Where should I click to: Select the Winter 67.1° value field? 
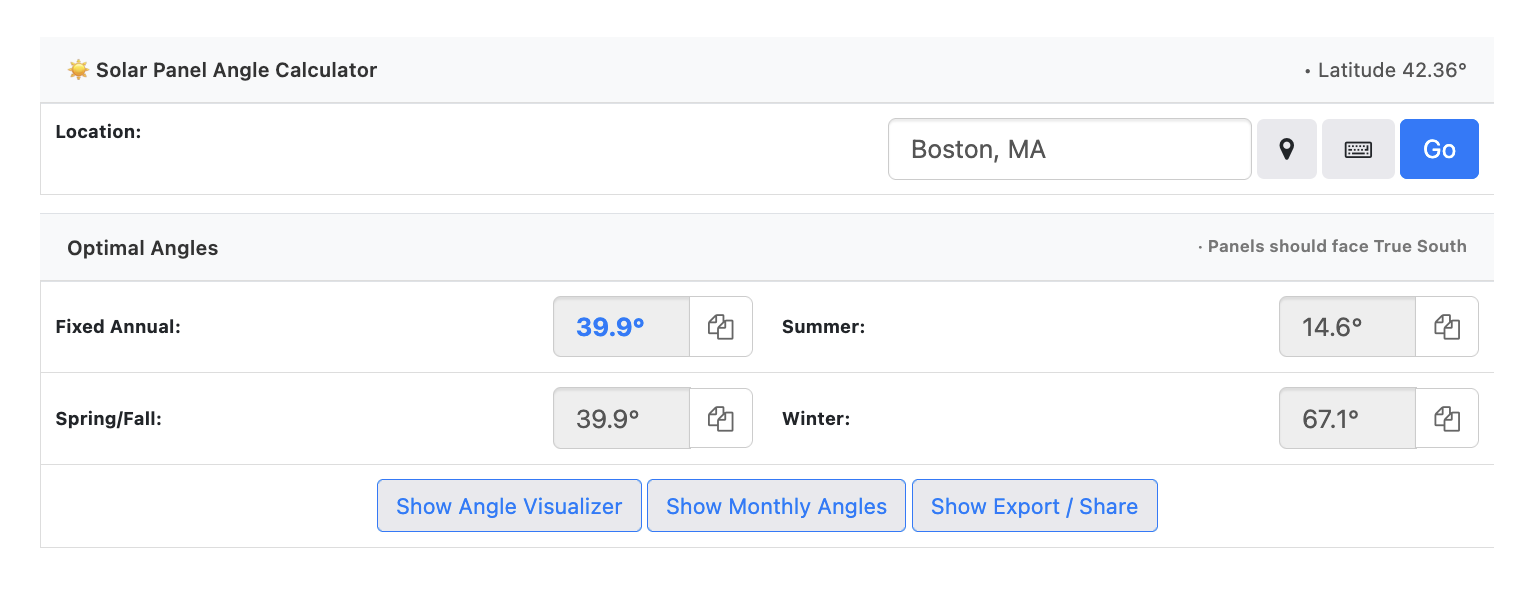click(x=1347, y=419)
